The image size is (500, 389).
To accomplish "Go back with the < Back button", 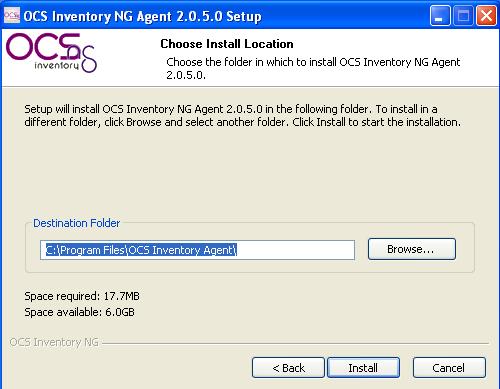I will coord(288,368).
